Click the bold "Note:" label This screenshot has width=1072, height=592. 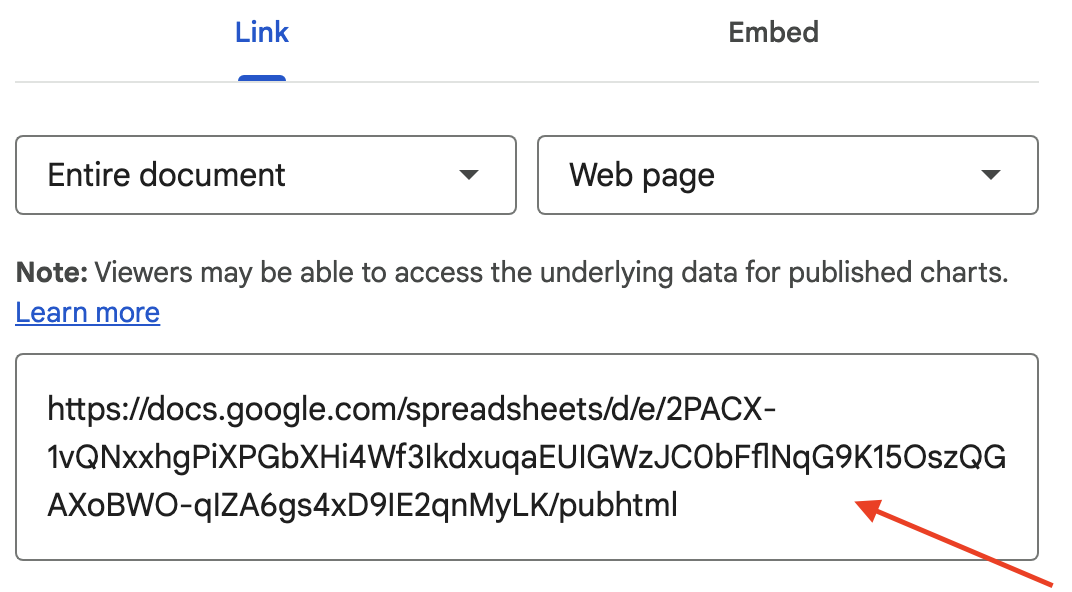pos(52,272)
